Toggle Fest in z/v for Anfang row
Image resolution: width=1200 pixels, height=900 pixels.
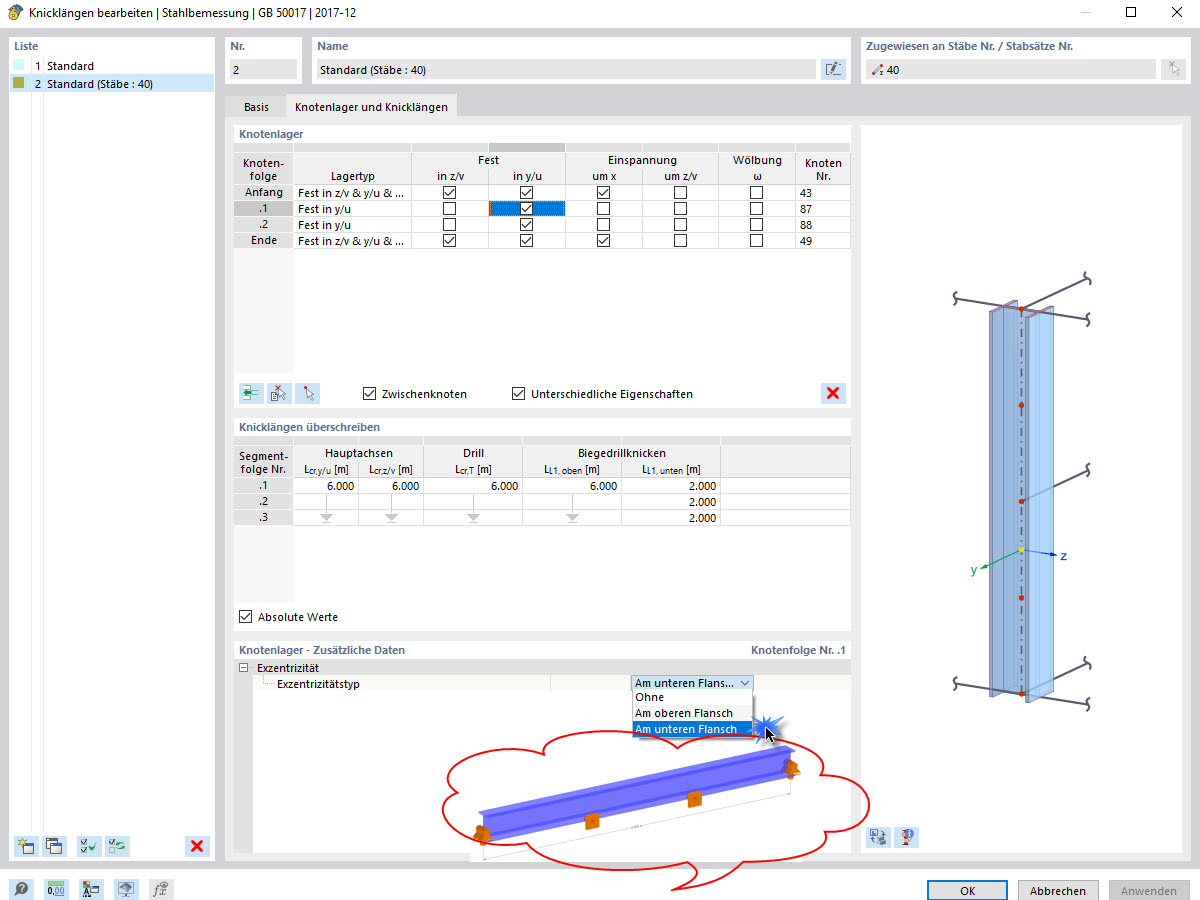tap(450, 192)
